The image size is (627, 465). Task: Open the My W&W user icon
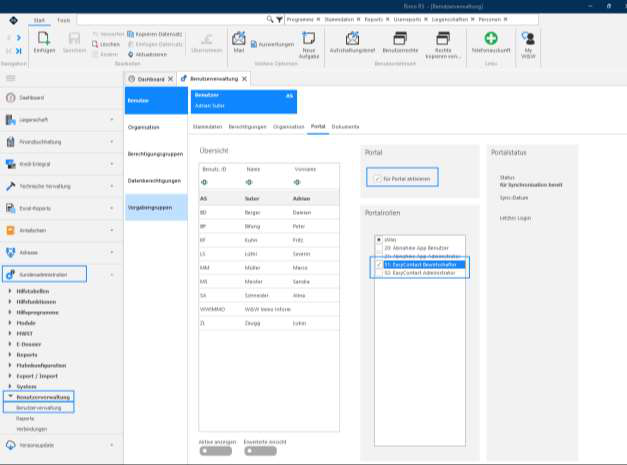528,38
